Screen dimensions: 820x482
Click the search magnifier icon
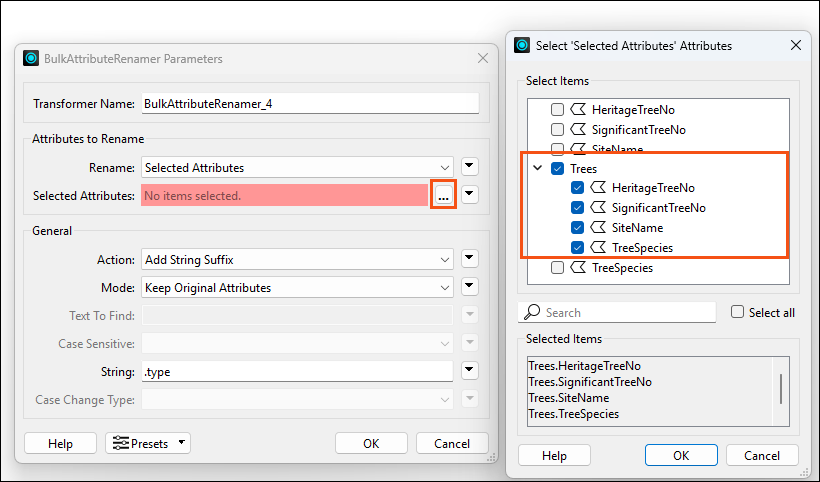click(532, 312)
